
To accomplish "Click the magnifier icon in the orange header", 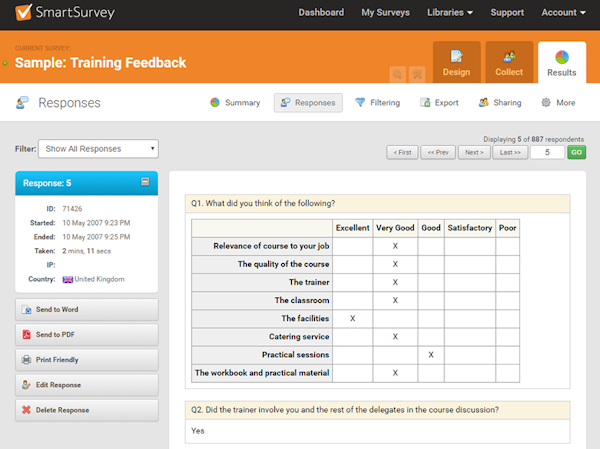I will click(x=398, y=73).
